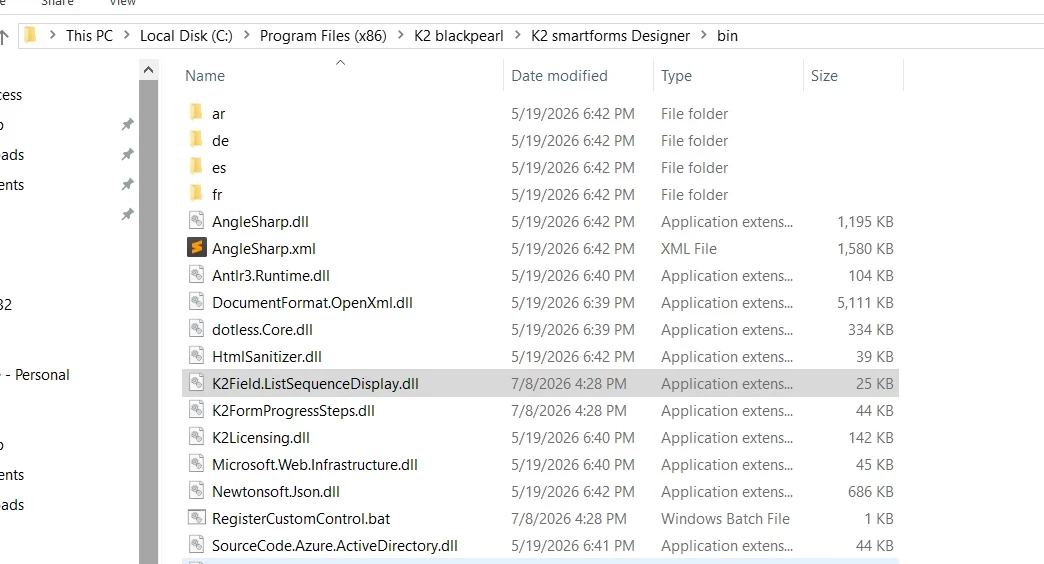Click the DocumentFormat.OpenXml.dll file icon
This screenshot has height=564, width=1044.
point(196,302)
